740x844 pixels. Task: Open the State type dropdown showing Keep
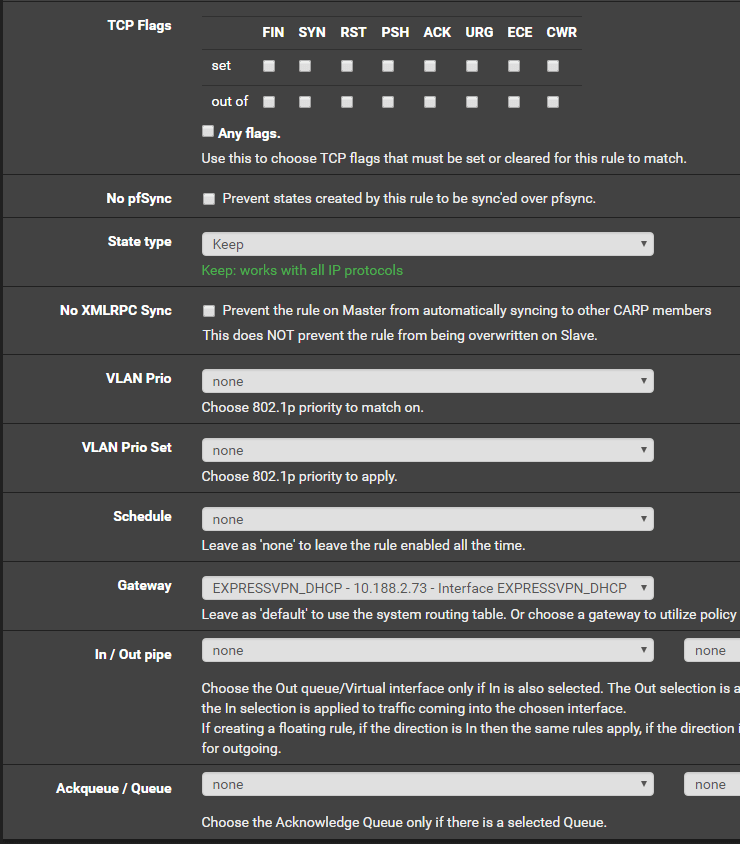click(428, 244)
